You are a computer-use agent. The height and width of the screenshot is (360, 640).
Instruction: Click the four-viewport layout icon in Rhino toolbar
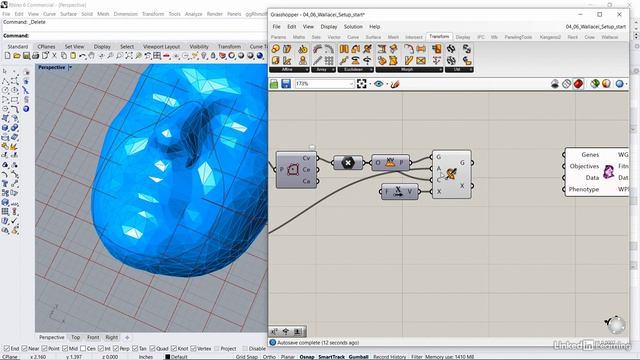point(157,56)
